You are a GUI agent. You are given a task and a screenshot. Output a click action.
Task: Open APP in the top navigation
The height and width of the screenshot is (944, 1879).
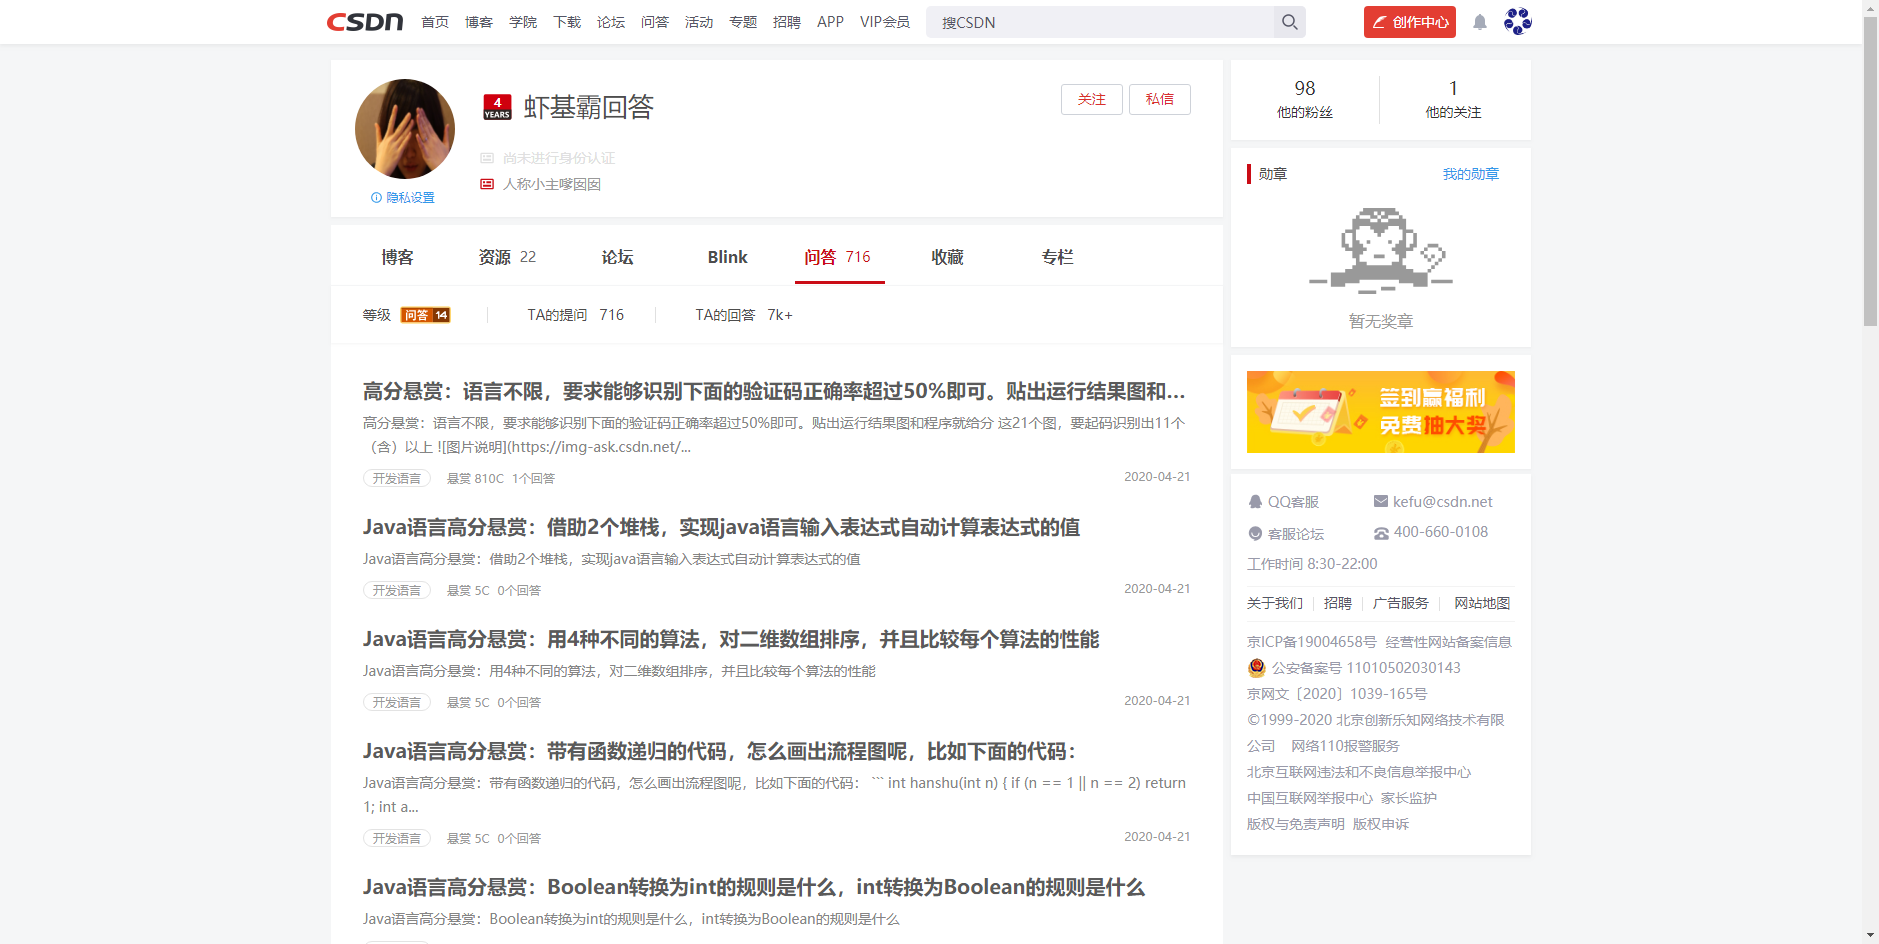830,22
